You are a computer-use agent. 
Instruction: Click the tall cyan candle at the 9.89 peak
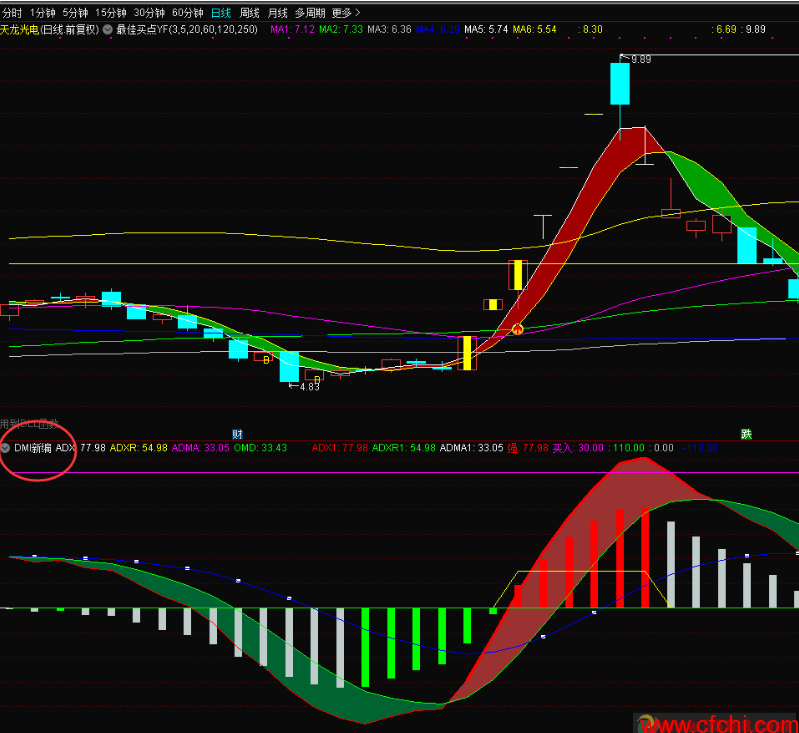click(x=620, y=84)
